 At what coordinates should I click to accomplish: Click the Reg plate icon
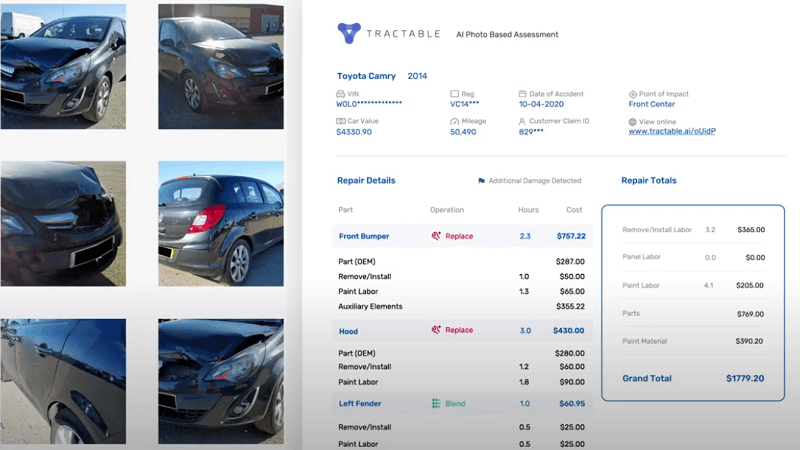point(454,94)
